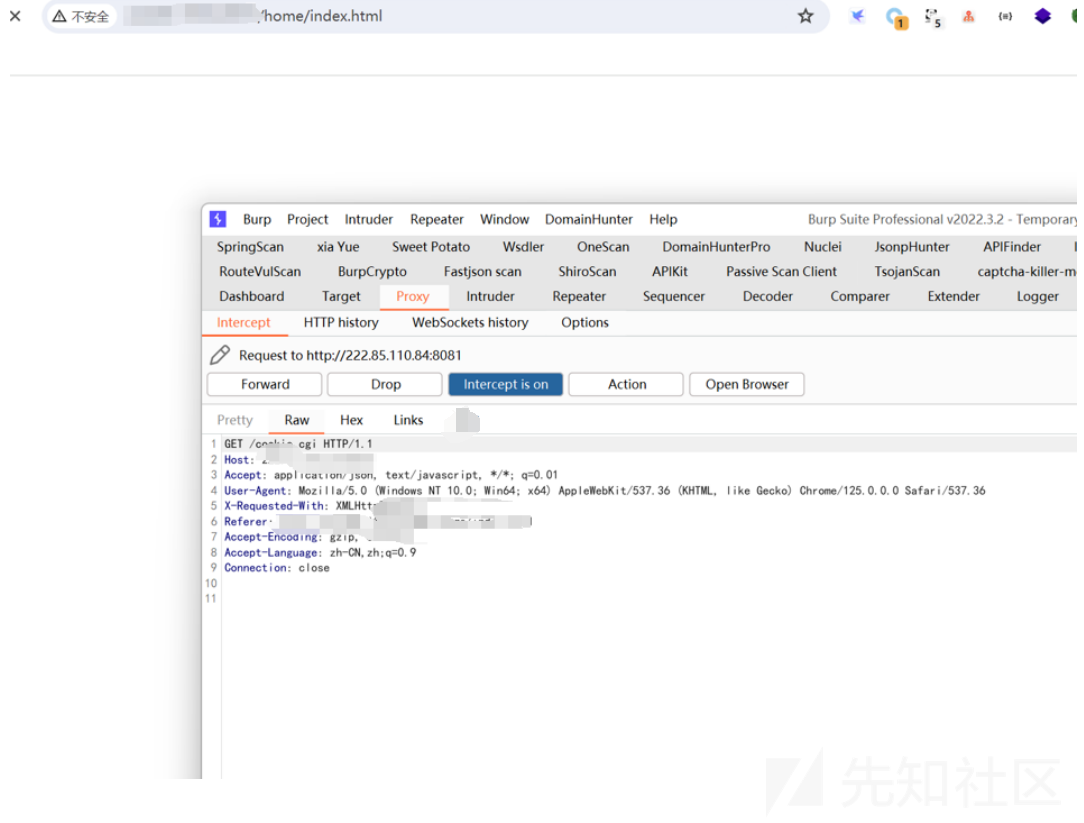Select the Fastjson scan tab
This screenshot has width=1084, height=823.
483,272
